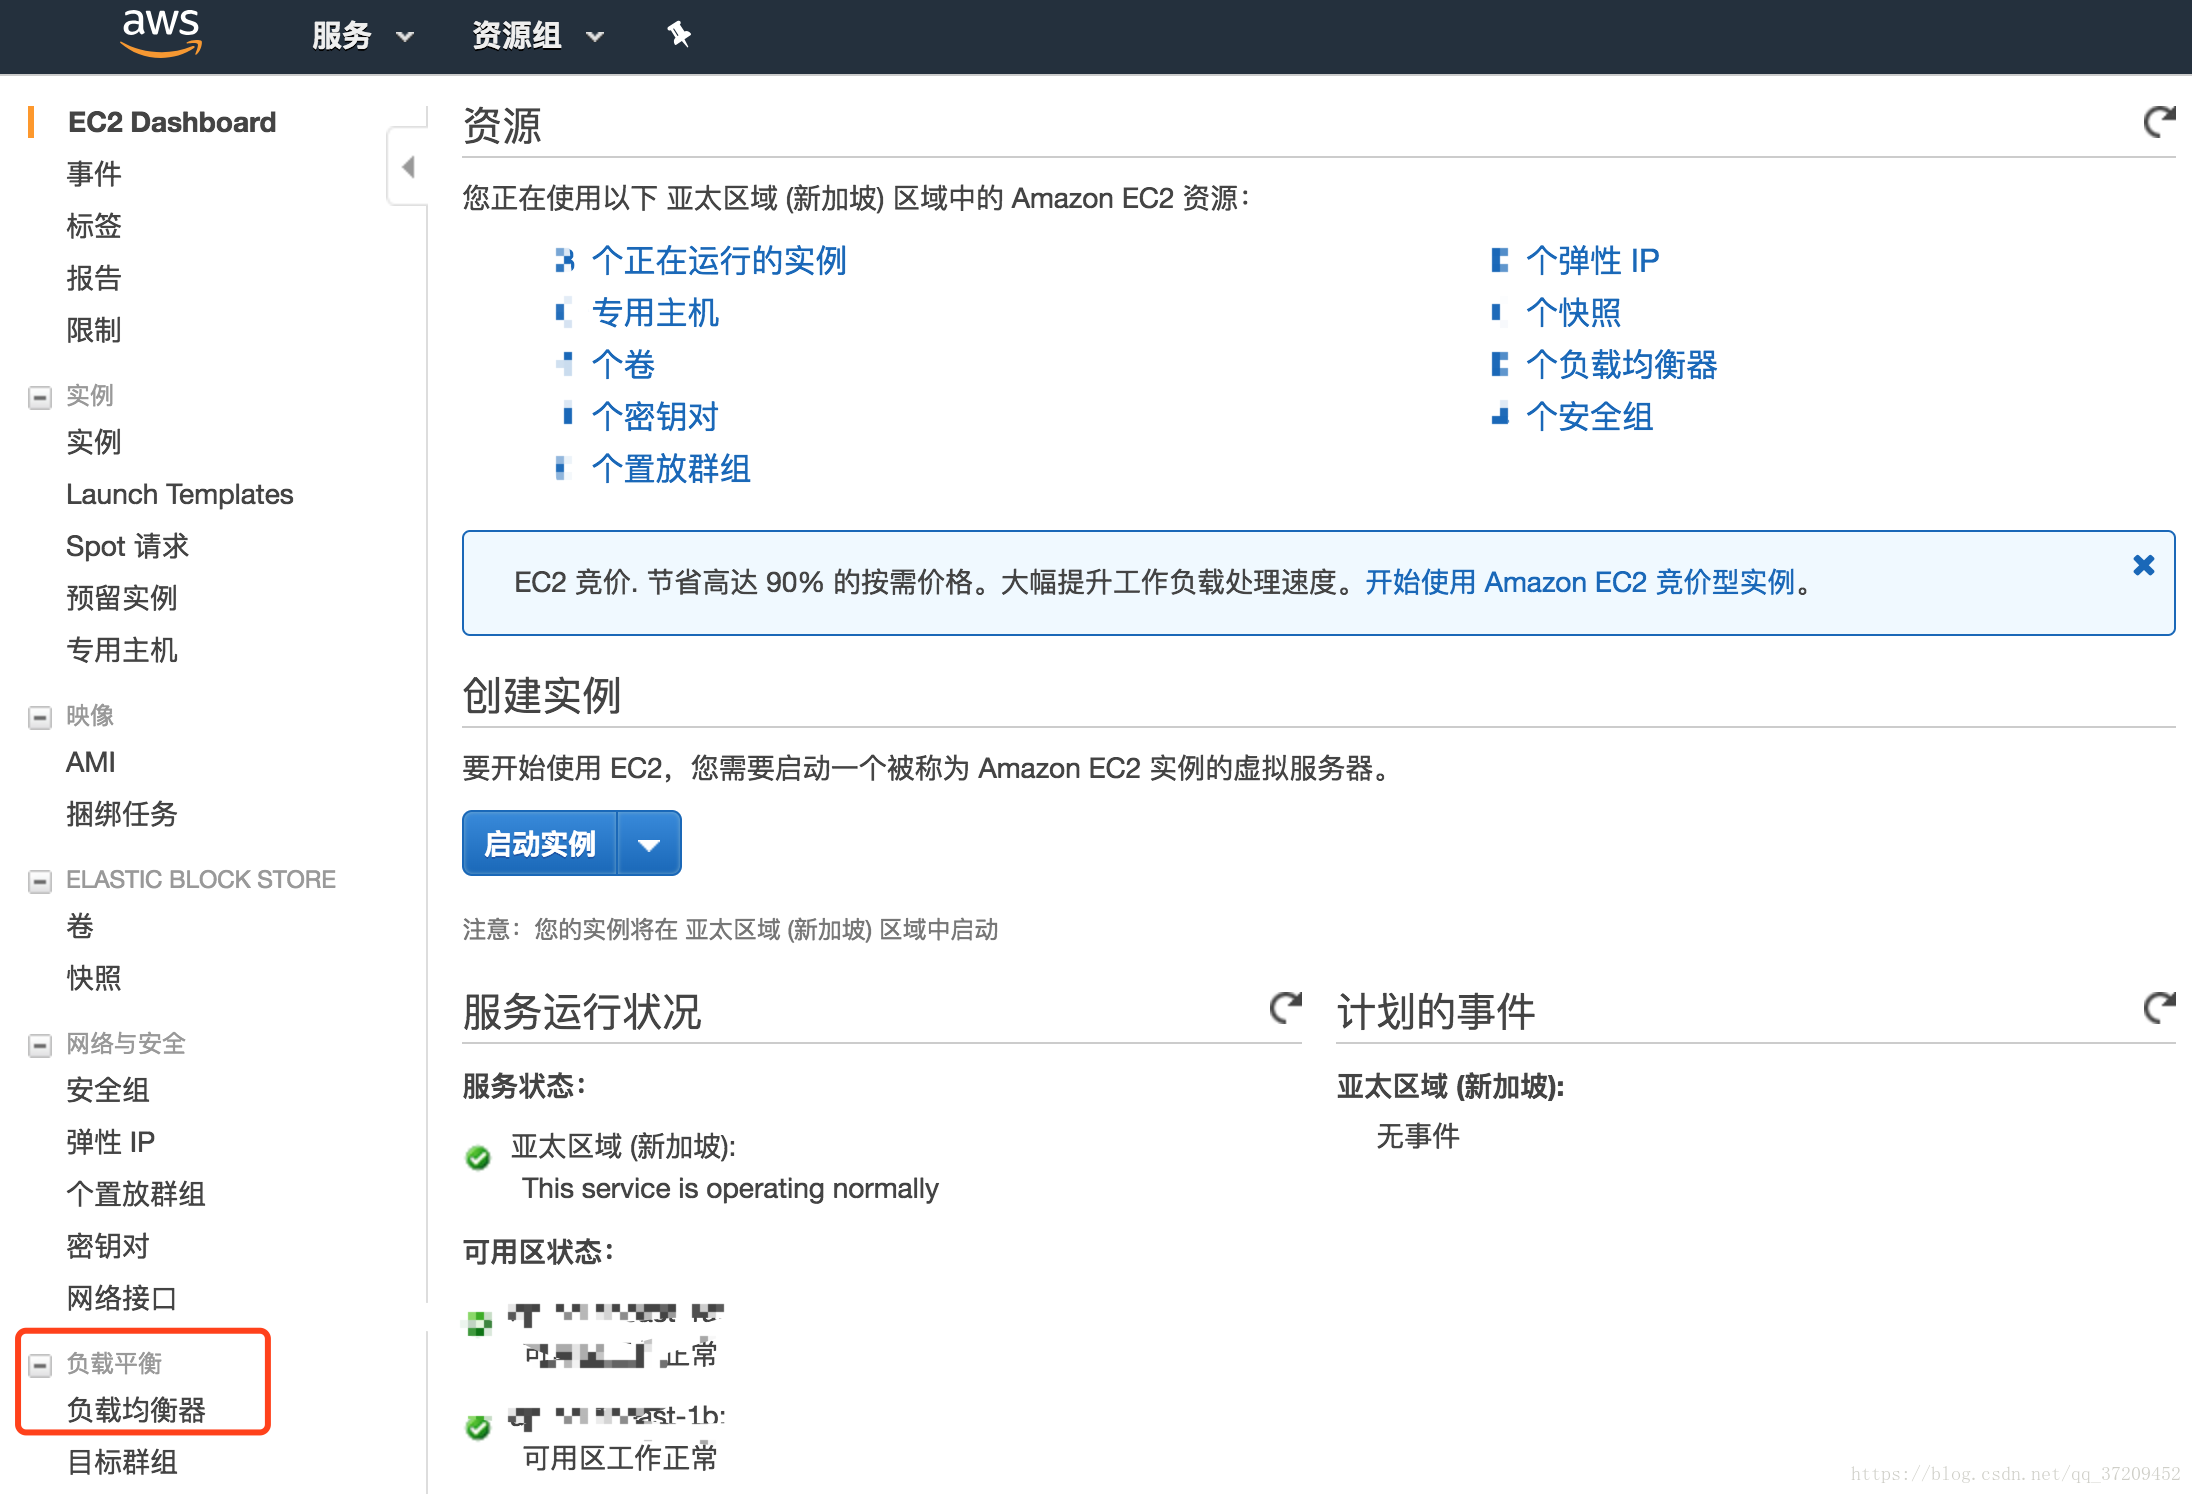Open EC2 Dashboard in sidebar
This screenshot has width=2192, height=1494.
pos(172,122)
